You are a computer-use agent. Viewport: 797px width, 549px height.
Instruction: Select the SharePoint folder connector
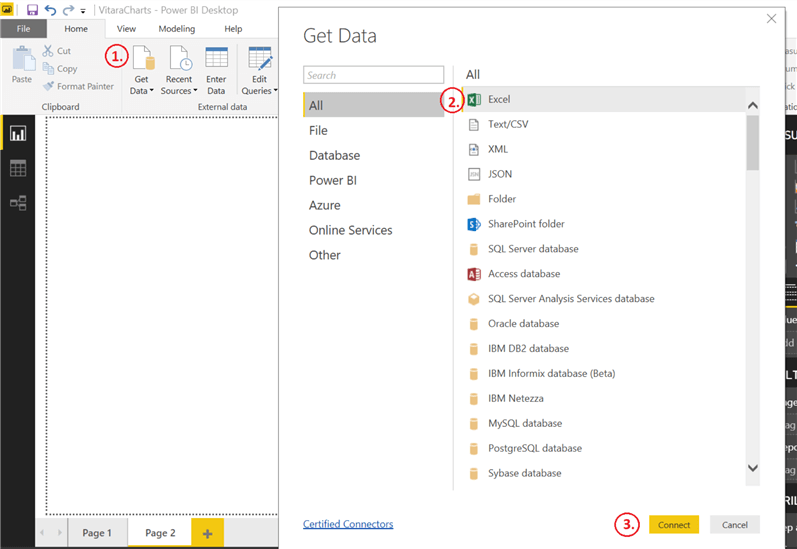point(604,224)
